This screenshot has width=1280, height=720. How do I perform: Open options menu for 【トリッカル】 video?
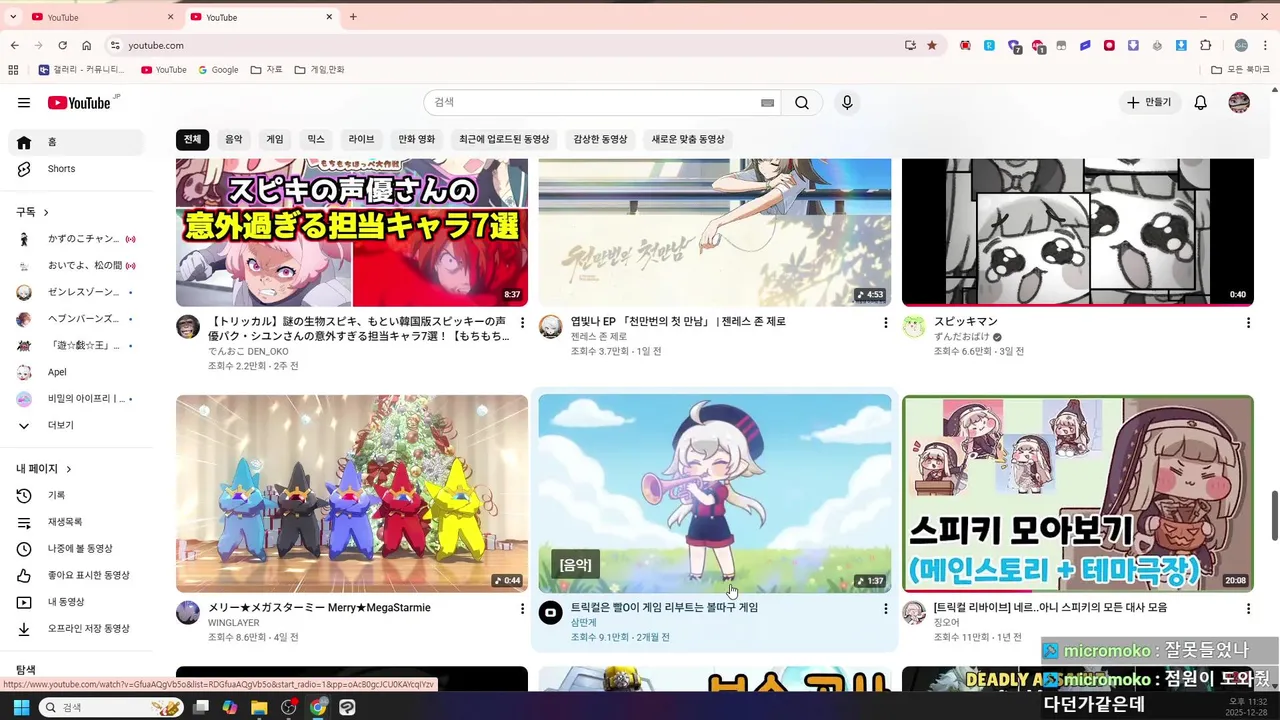[522, 323]
